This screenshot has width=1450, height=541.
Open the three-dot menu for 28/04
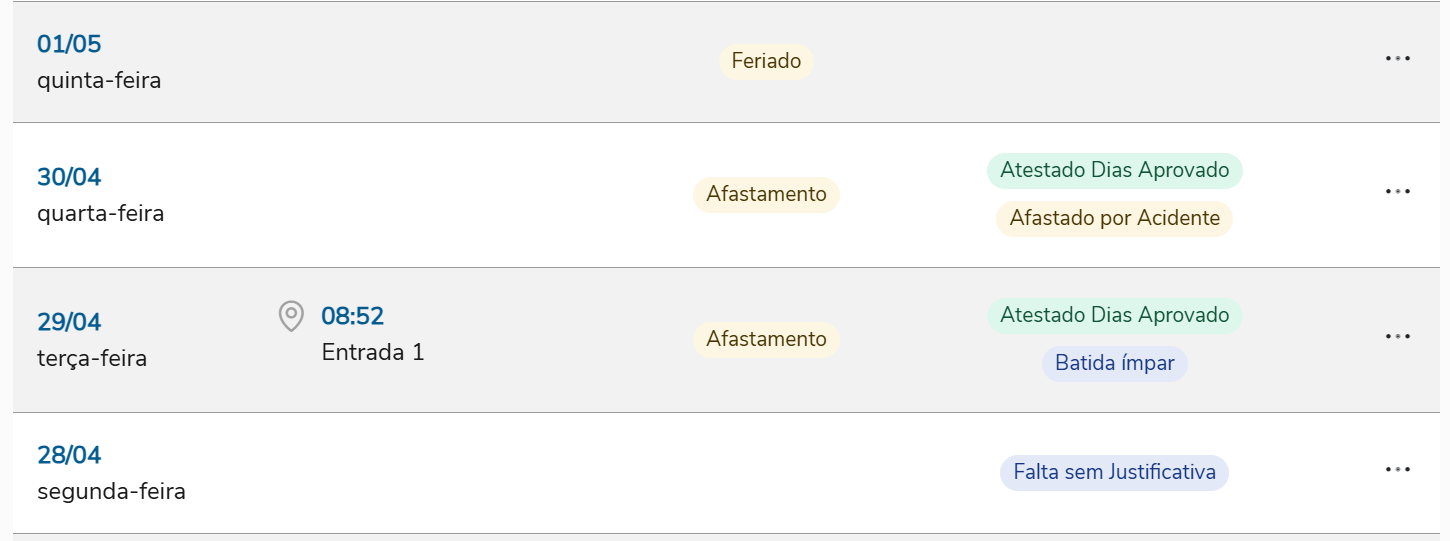1397,470
